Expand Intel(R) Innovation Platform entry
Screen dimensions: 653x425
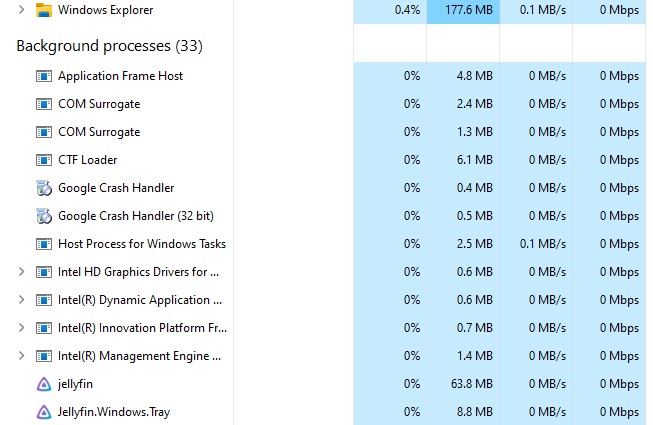coord(21,328)
